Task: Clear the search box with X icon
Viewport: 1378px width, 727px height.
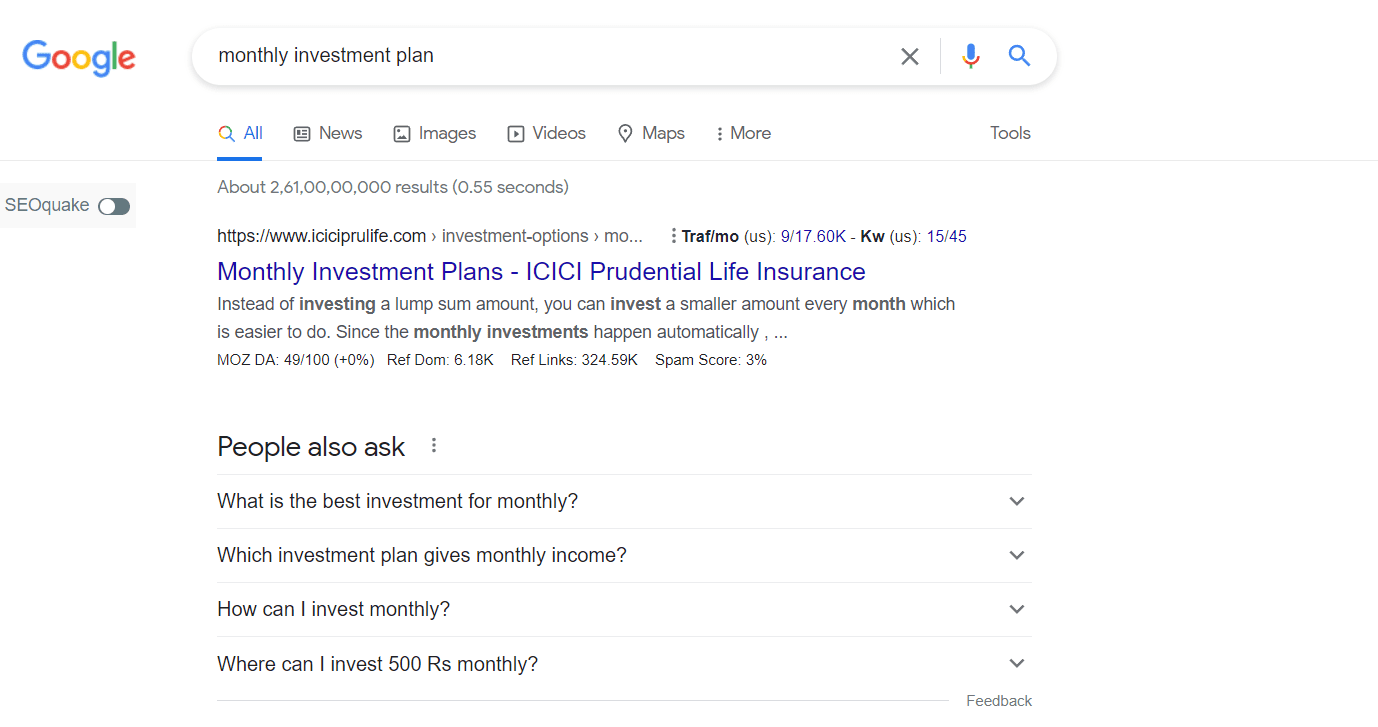Action: (x=910, y=57)
